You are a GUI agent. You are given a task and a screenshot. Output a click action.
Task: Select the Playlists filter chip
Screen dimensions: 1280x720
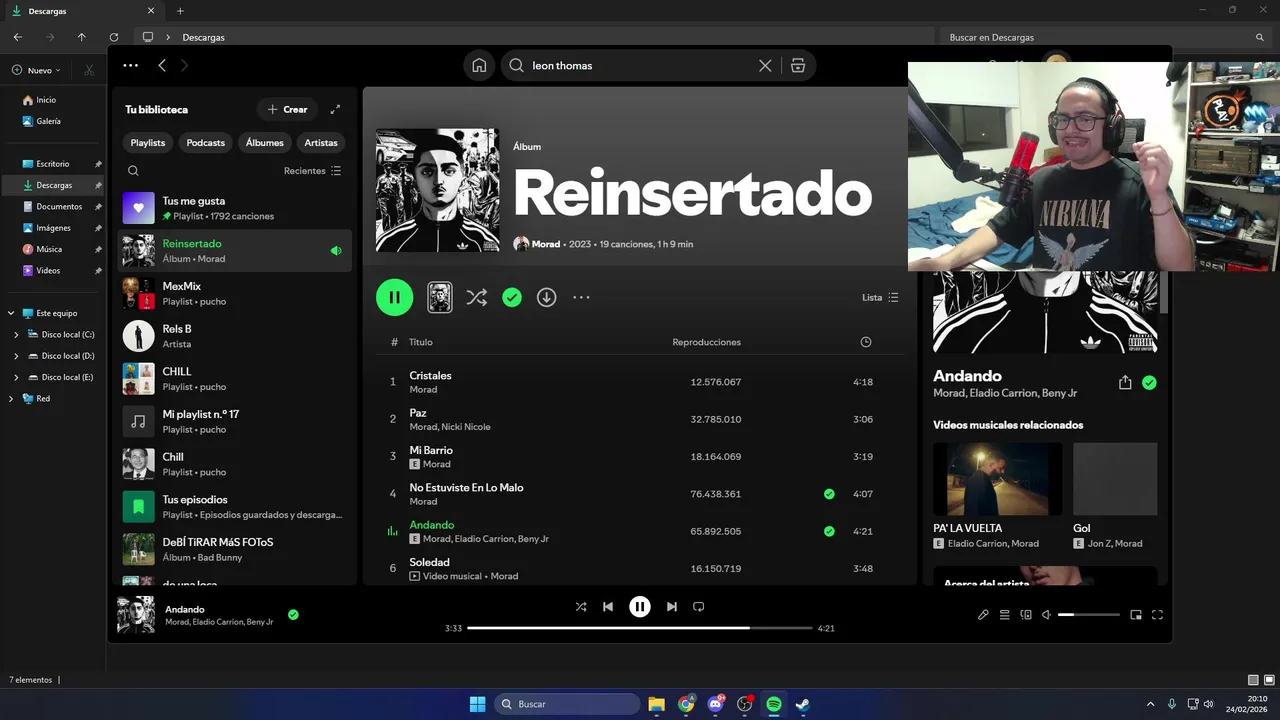click(x=148, y=143)
